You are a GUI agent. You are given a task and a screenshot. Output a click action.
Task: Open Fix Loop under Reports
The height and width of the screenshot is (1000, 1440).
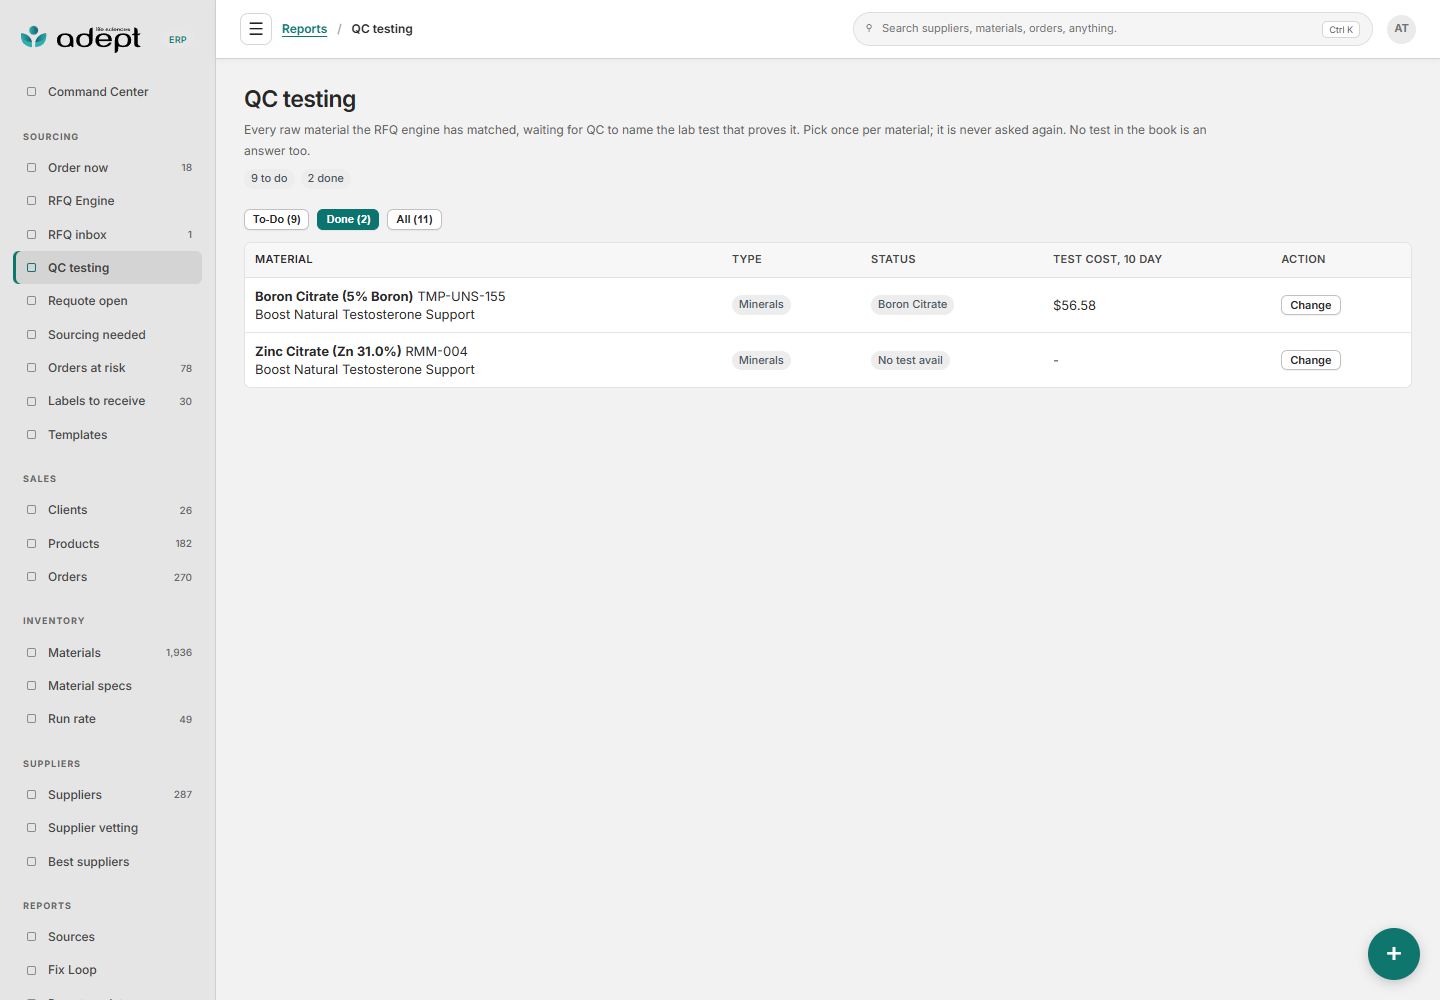(x=108, y=970)
